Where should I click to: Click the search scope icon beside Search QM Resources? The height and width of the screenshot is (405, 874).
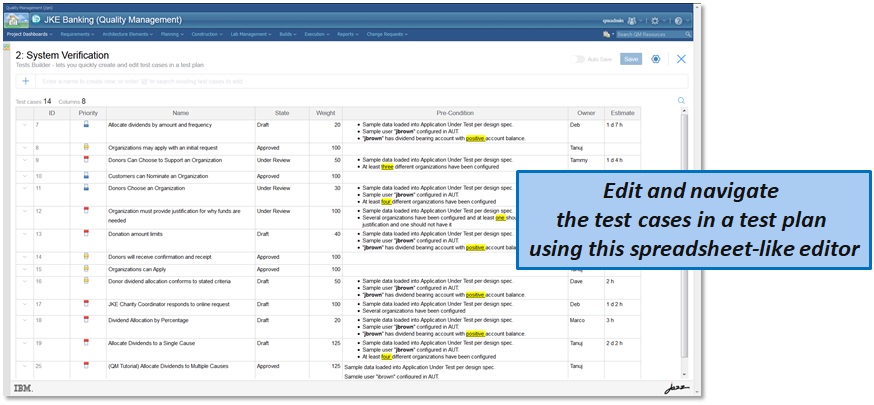click(606, 35)
